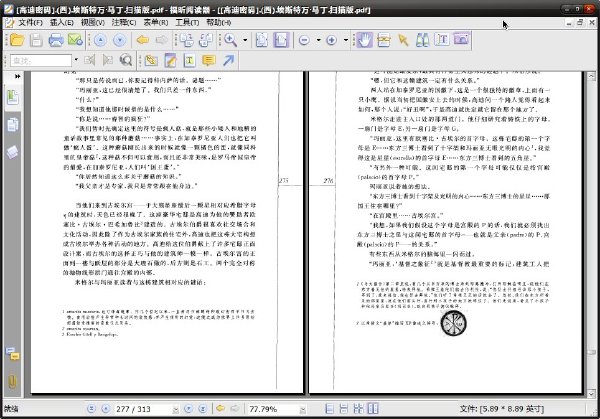Click the search magnifier icon beside Find
The width and height of the screenshot is (600, 419).
(126, 60)
